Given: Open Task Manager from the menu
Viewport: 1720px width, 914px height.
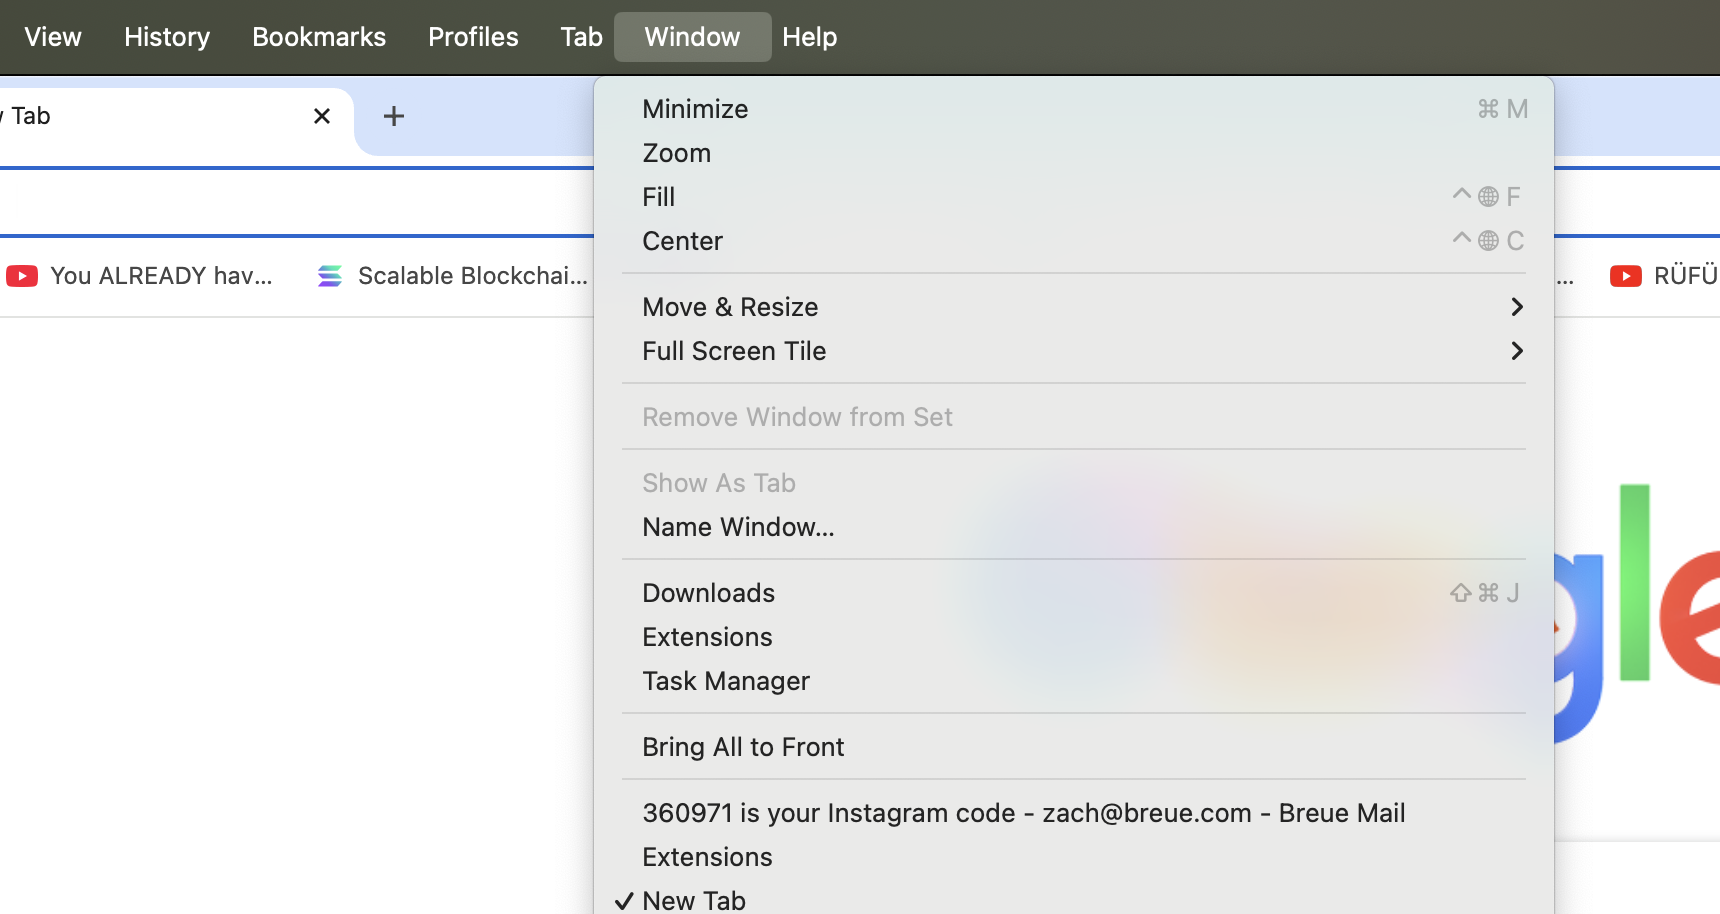Looking at the screenshot, I should pyautogui.click(x=726, y=681).
